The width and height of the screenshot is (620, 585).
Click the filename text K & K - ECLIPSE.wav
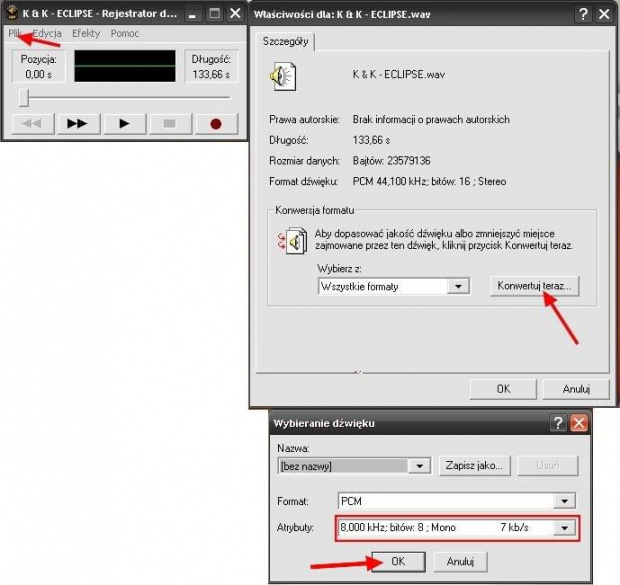[399, 74]
